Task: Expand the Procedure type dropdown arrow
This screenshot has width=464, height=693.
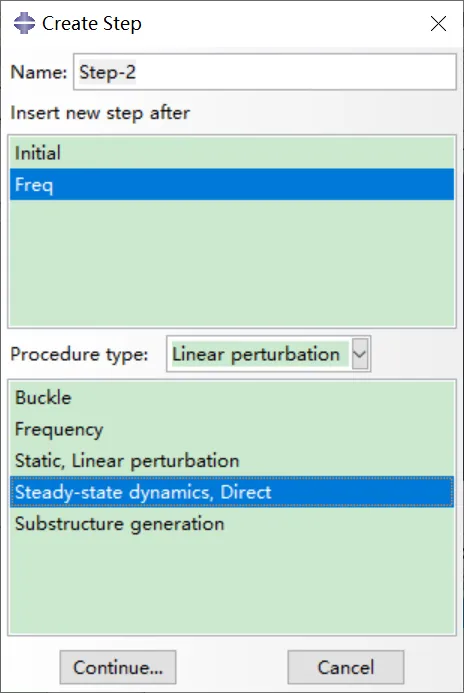Action: pyautogui.click(x=360, y=354)
